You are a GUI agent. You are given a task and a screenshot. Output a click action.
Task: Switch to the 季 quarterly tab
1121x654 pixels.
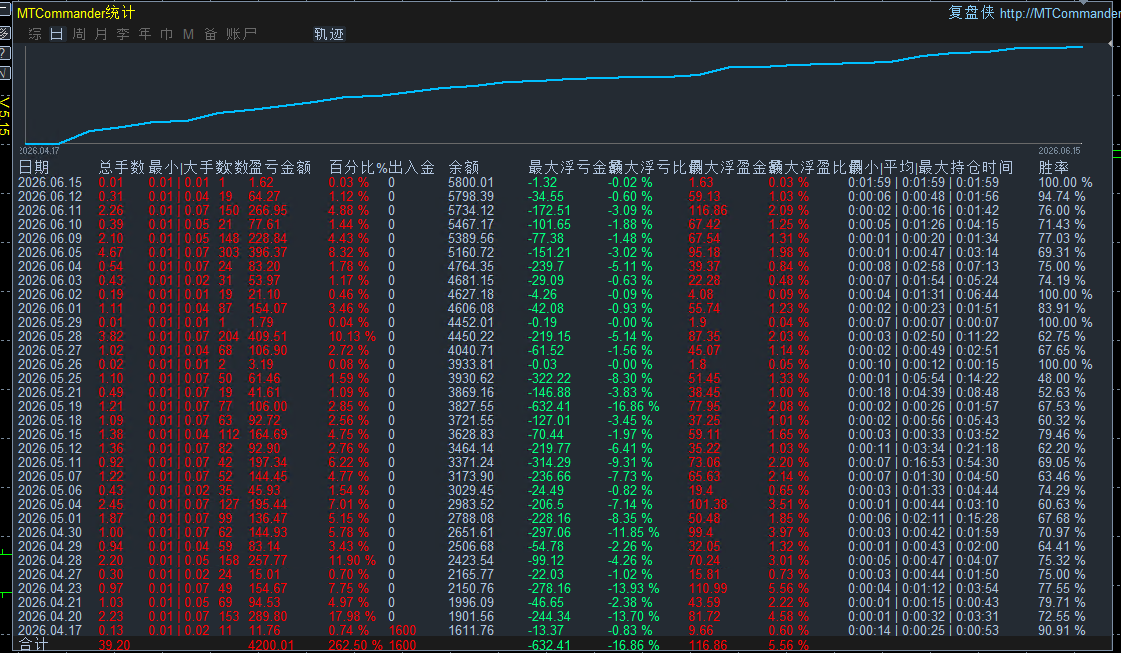[x=123, y=34]
